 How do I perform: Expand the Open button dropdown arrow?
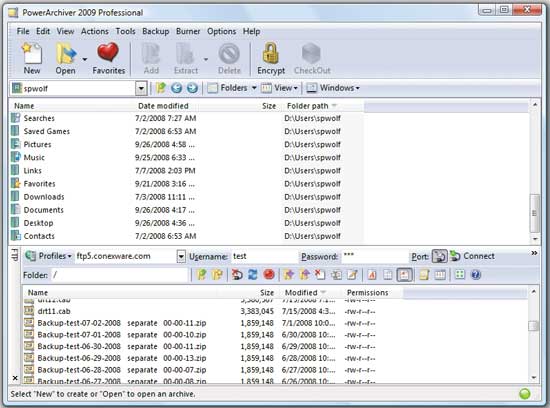click(85, 59)
